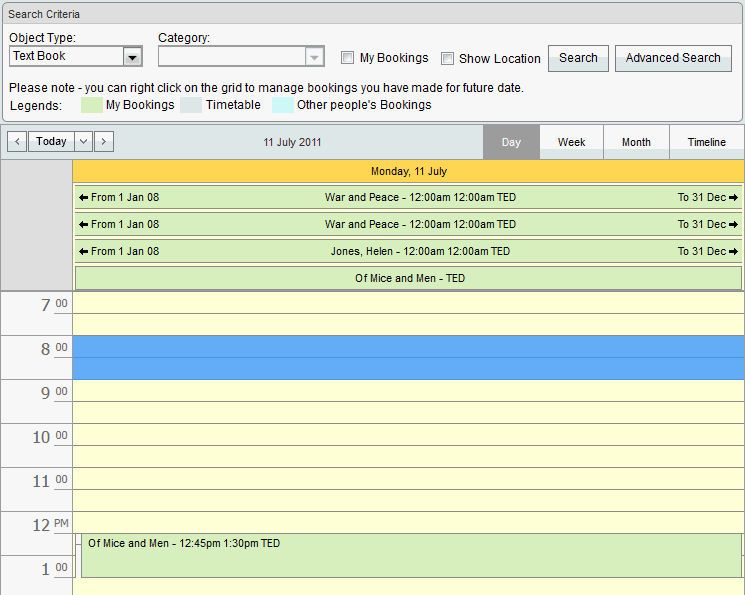This screenshot has height=595, width=745.
Task: Click right arrow on second War and Peace booking
Action: [733, 224]
